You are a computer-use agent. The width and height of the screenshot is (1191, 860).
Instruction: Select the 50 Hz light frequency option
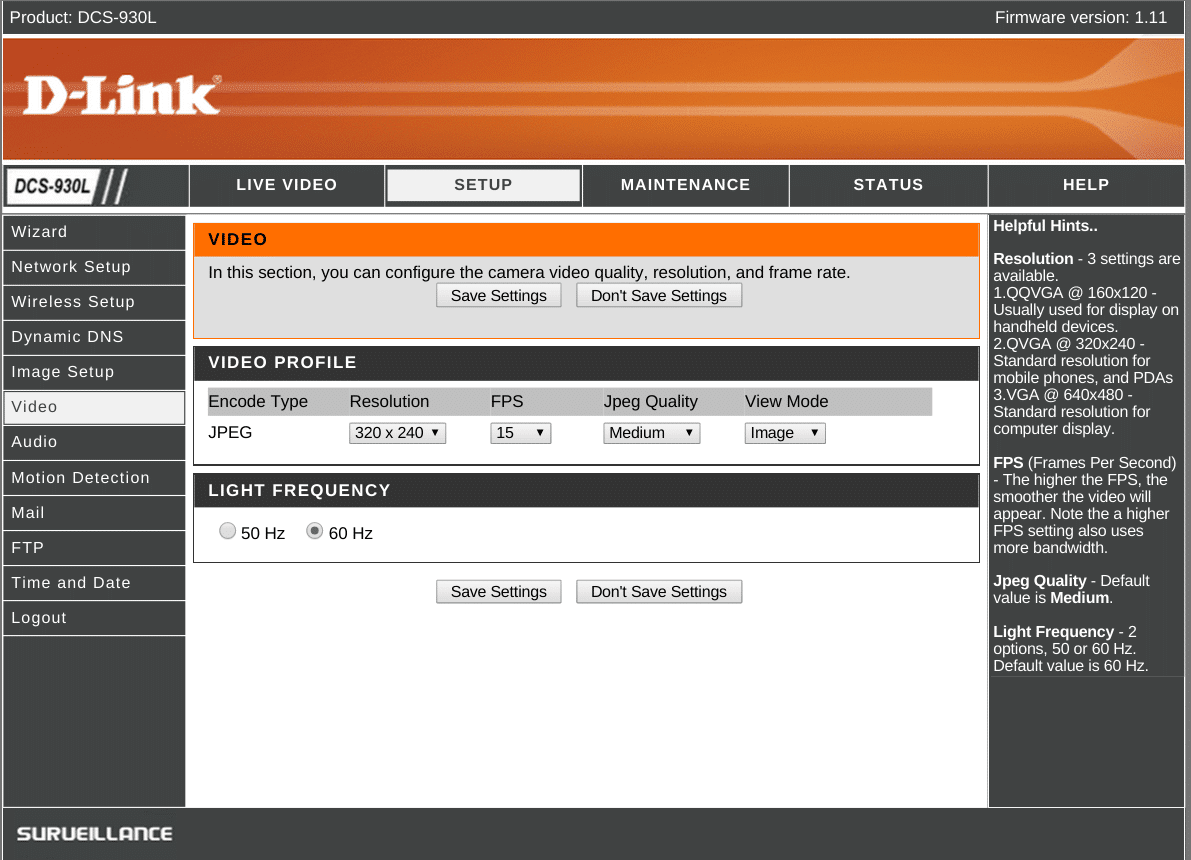pyautogui.click(x=228, y=532)
